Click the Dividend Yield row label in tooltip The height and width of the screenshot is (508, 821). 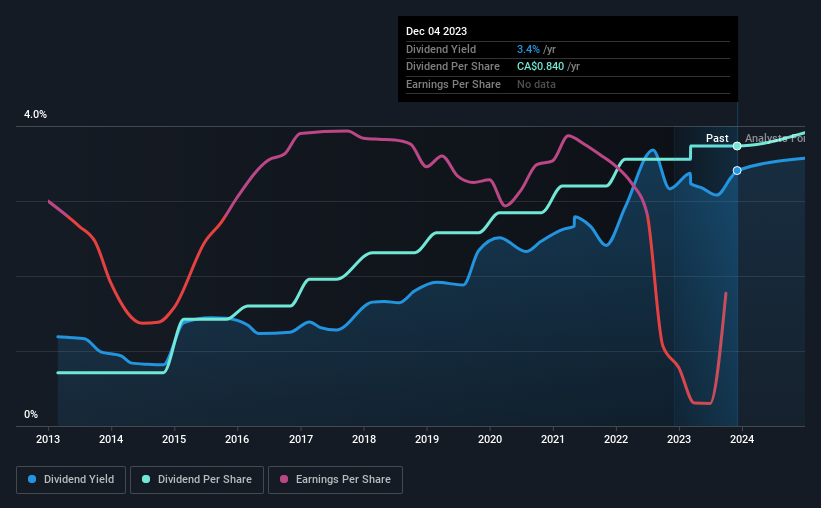tap(441, 49)
